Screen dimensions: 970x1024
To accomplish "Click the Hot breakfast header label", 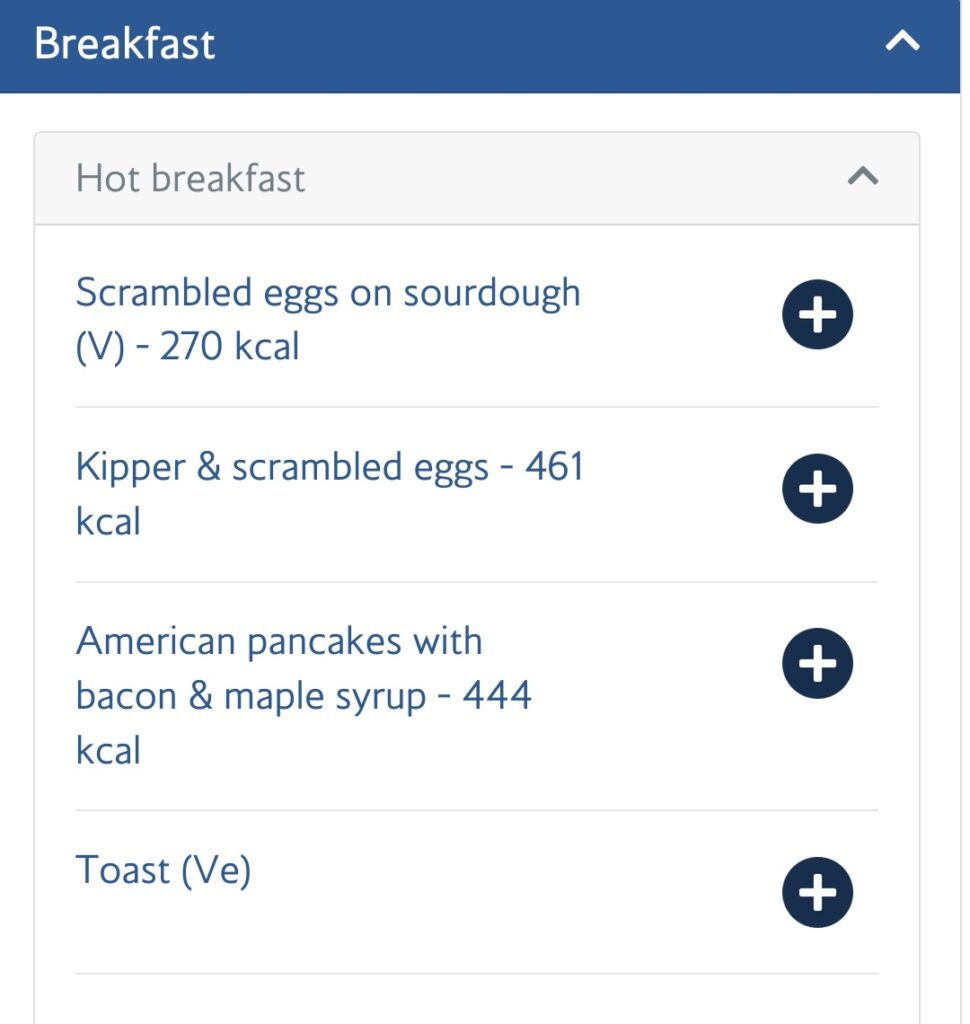I will click(x=190, y=178).
